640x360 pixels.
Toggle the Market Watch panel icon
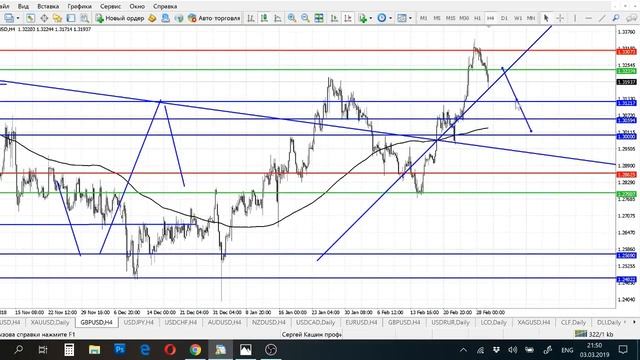(30, 18)
